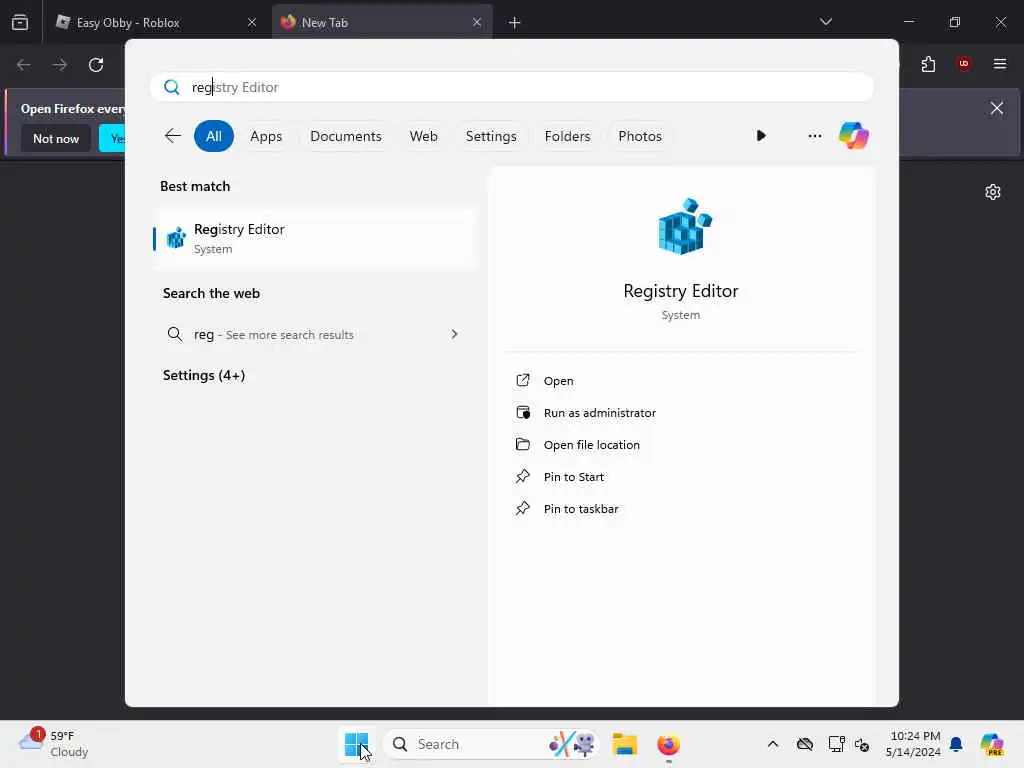1024x768 pixels.
Task: Close the New Tab tab in Firefox
Action: point(477,22)
